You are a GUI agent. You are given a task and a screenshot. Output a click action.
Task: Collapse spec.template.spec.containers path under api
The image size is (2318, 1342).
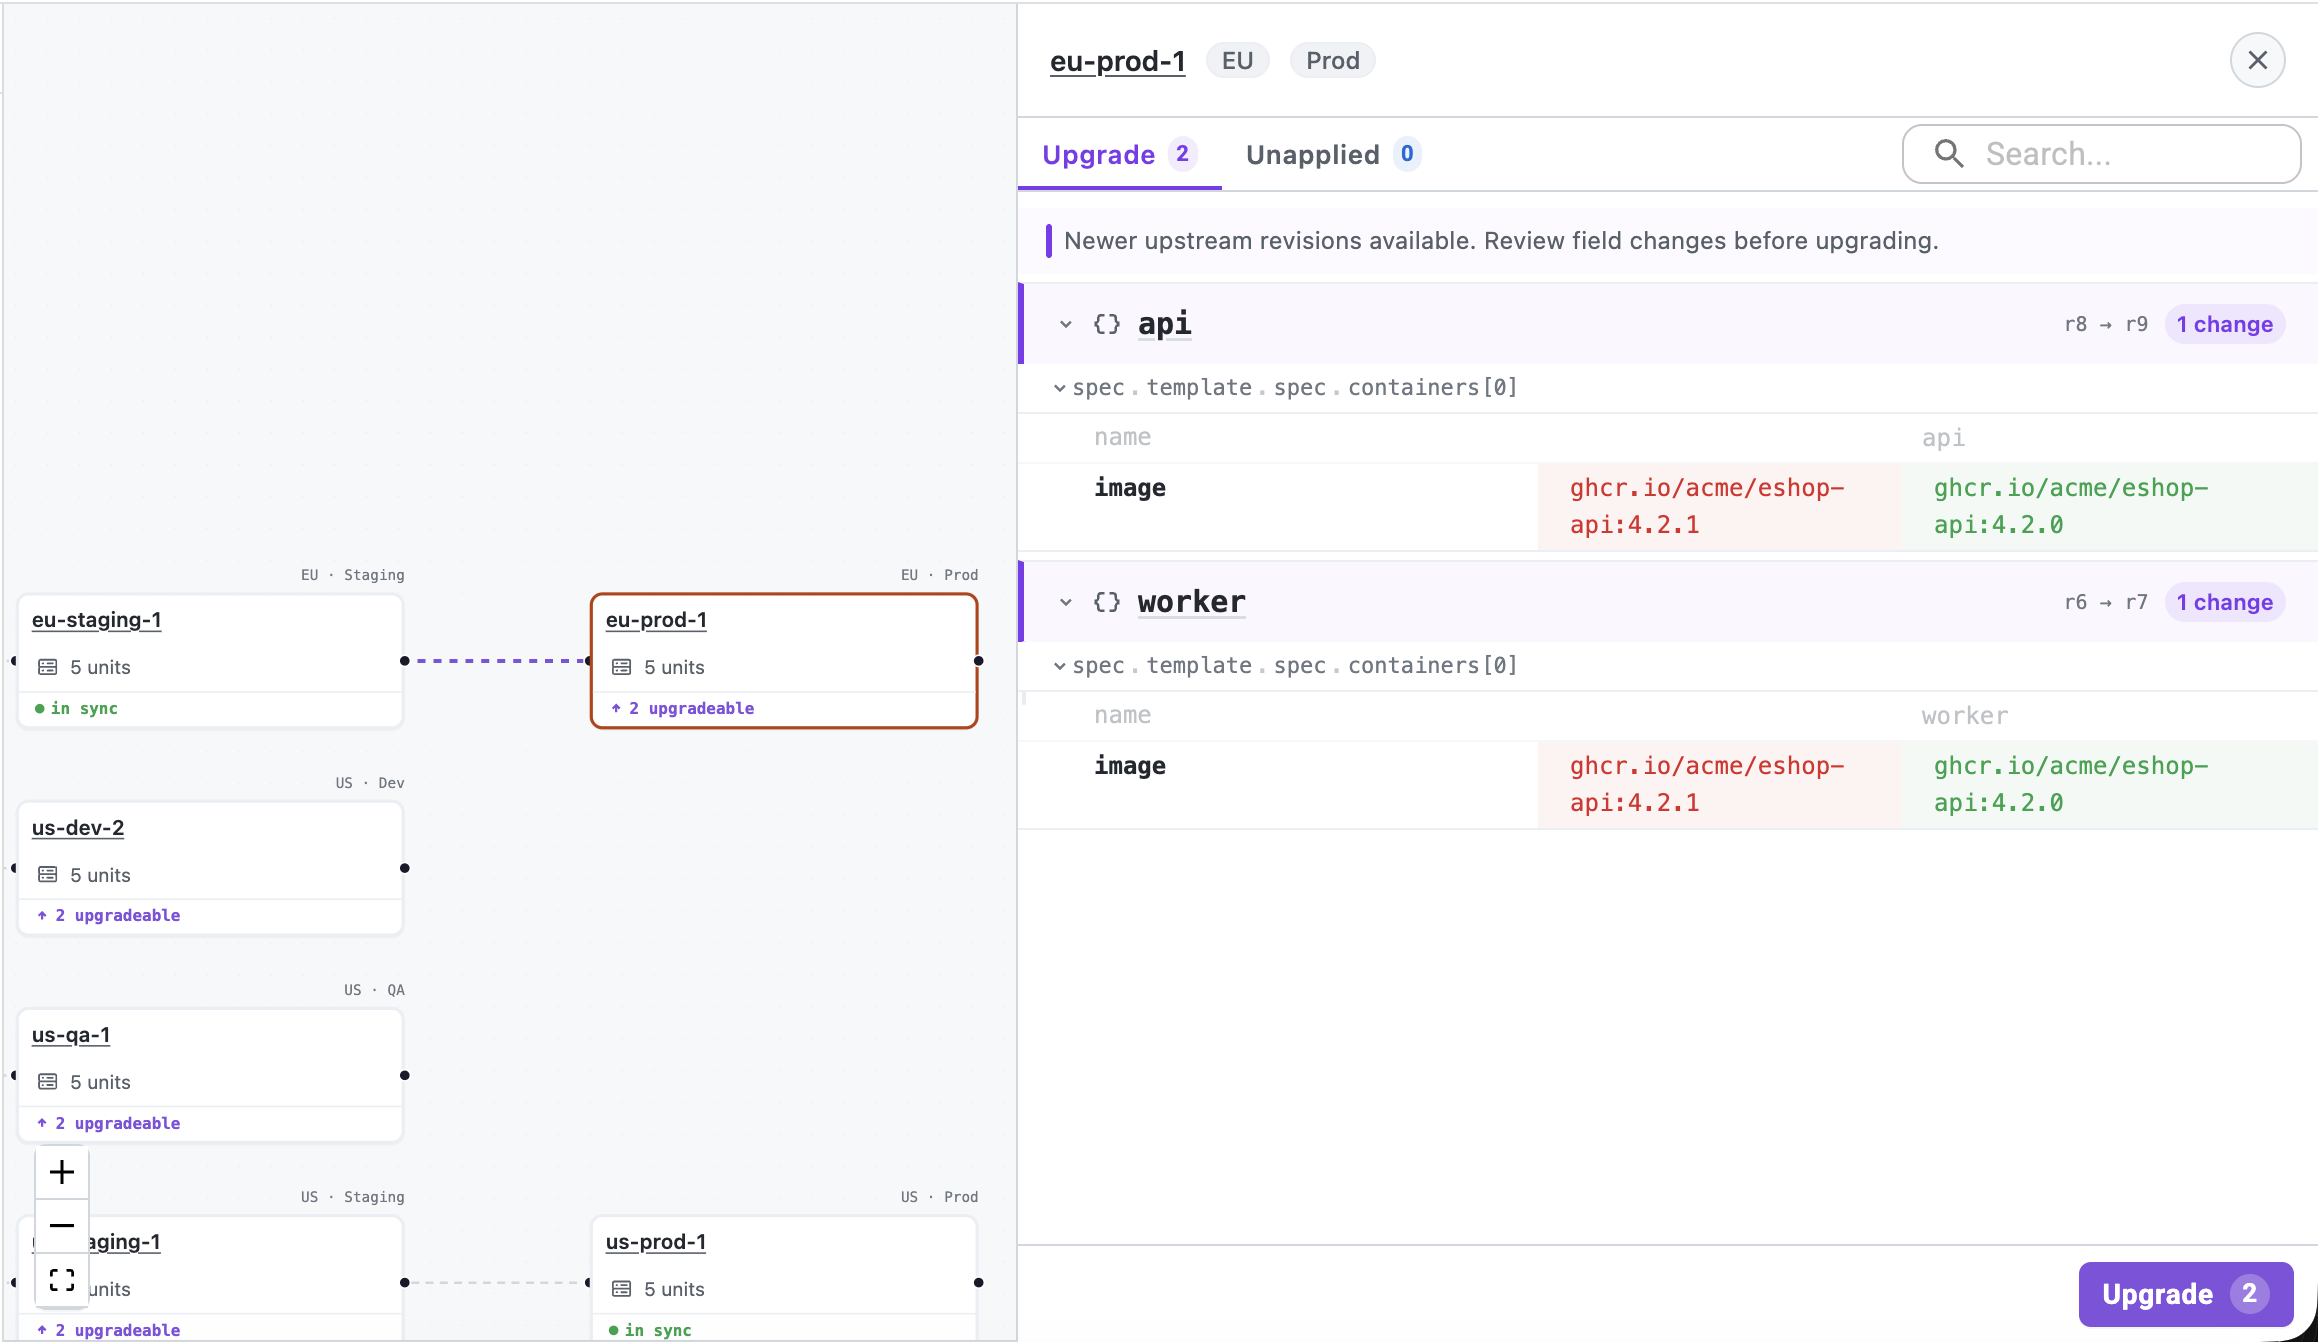(1059, 387)
